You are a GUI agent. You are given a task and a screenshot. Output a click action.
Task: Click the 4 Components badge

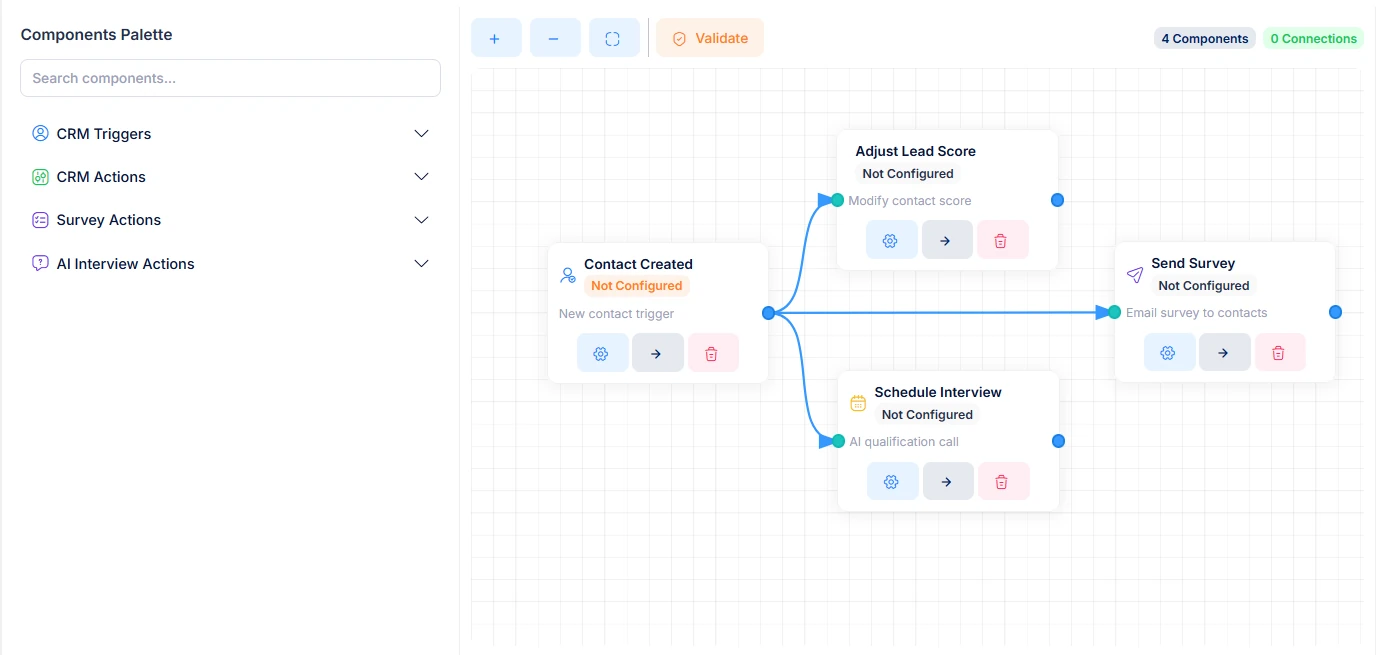point(1205,39)
